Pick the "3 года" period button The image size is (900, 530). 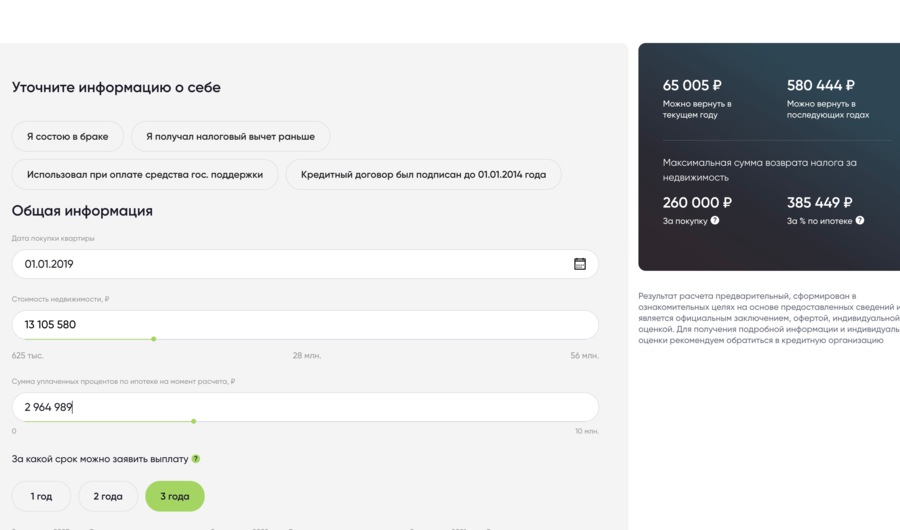click(x=175, y=496)
